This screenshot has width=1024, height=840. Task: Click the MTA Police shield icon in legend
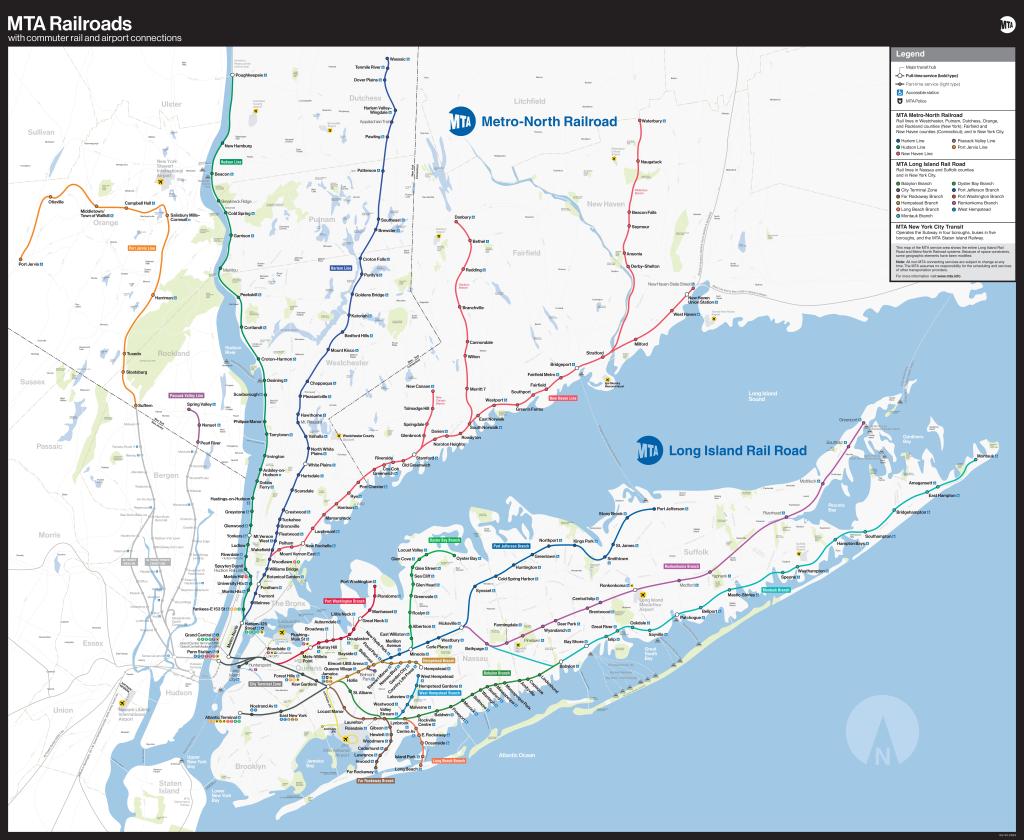click(899, 101)
